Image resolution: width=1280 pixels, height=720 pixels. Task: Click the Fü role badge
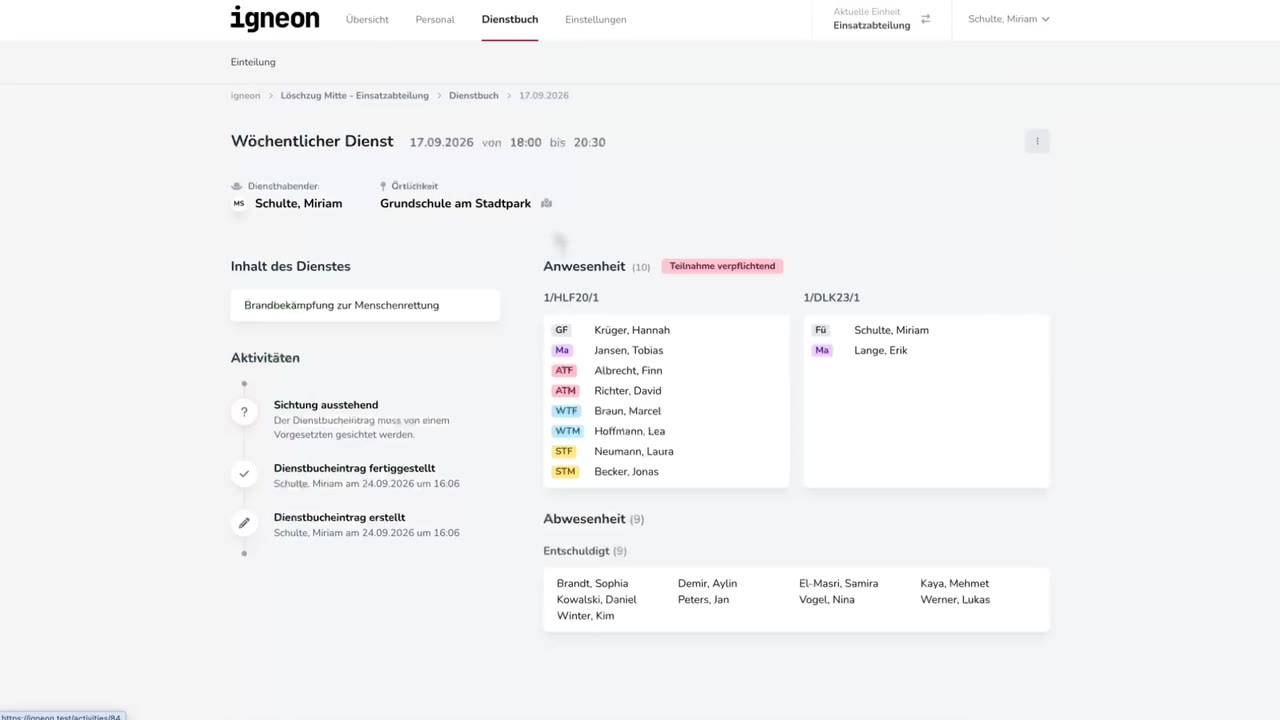pos(821,330)
